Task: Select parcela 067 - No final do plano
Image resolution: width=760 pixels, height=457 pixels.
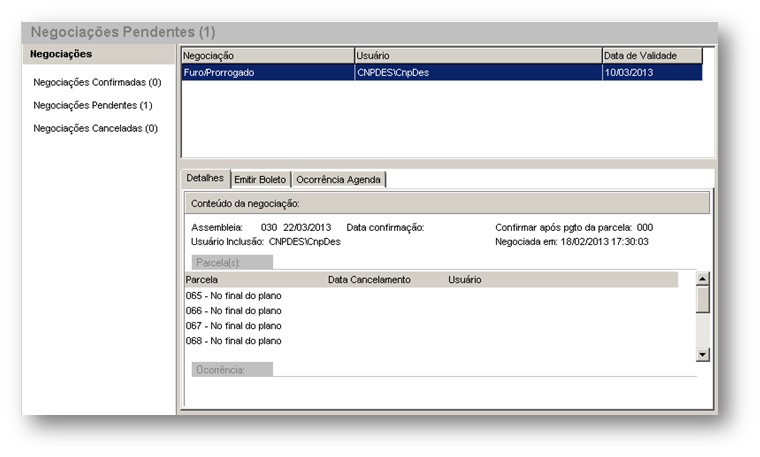Action: [x=233, y=326]
